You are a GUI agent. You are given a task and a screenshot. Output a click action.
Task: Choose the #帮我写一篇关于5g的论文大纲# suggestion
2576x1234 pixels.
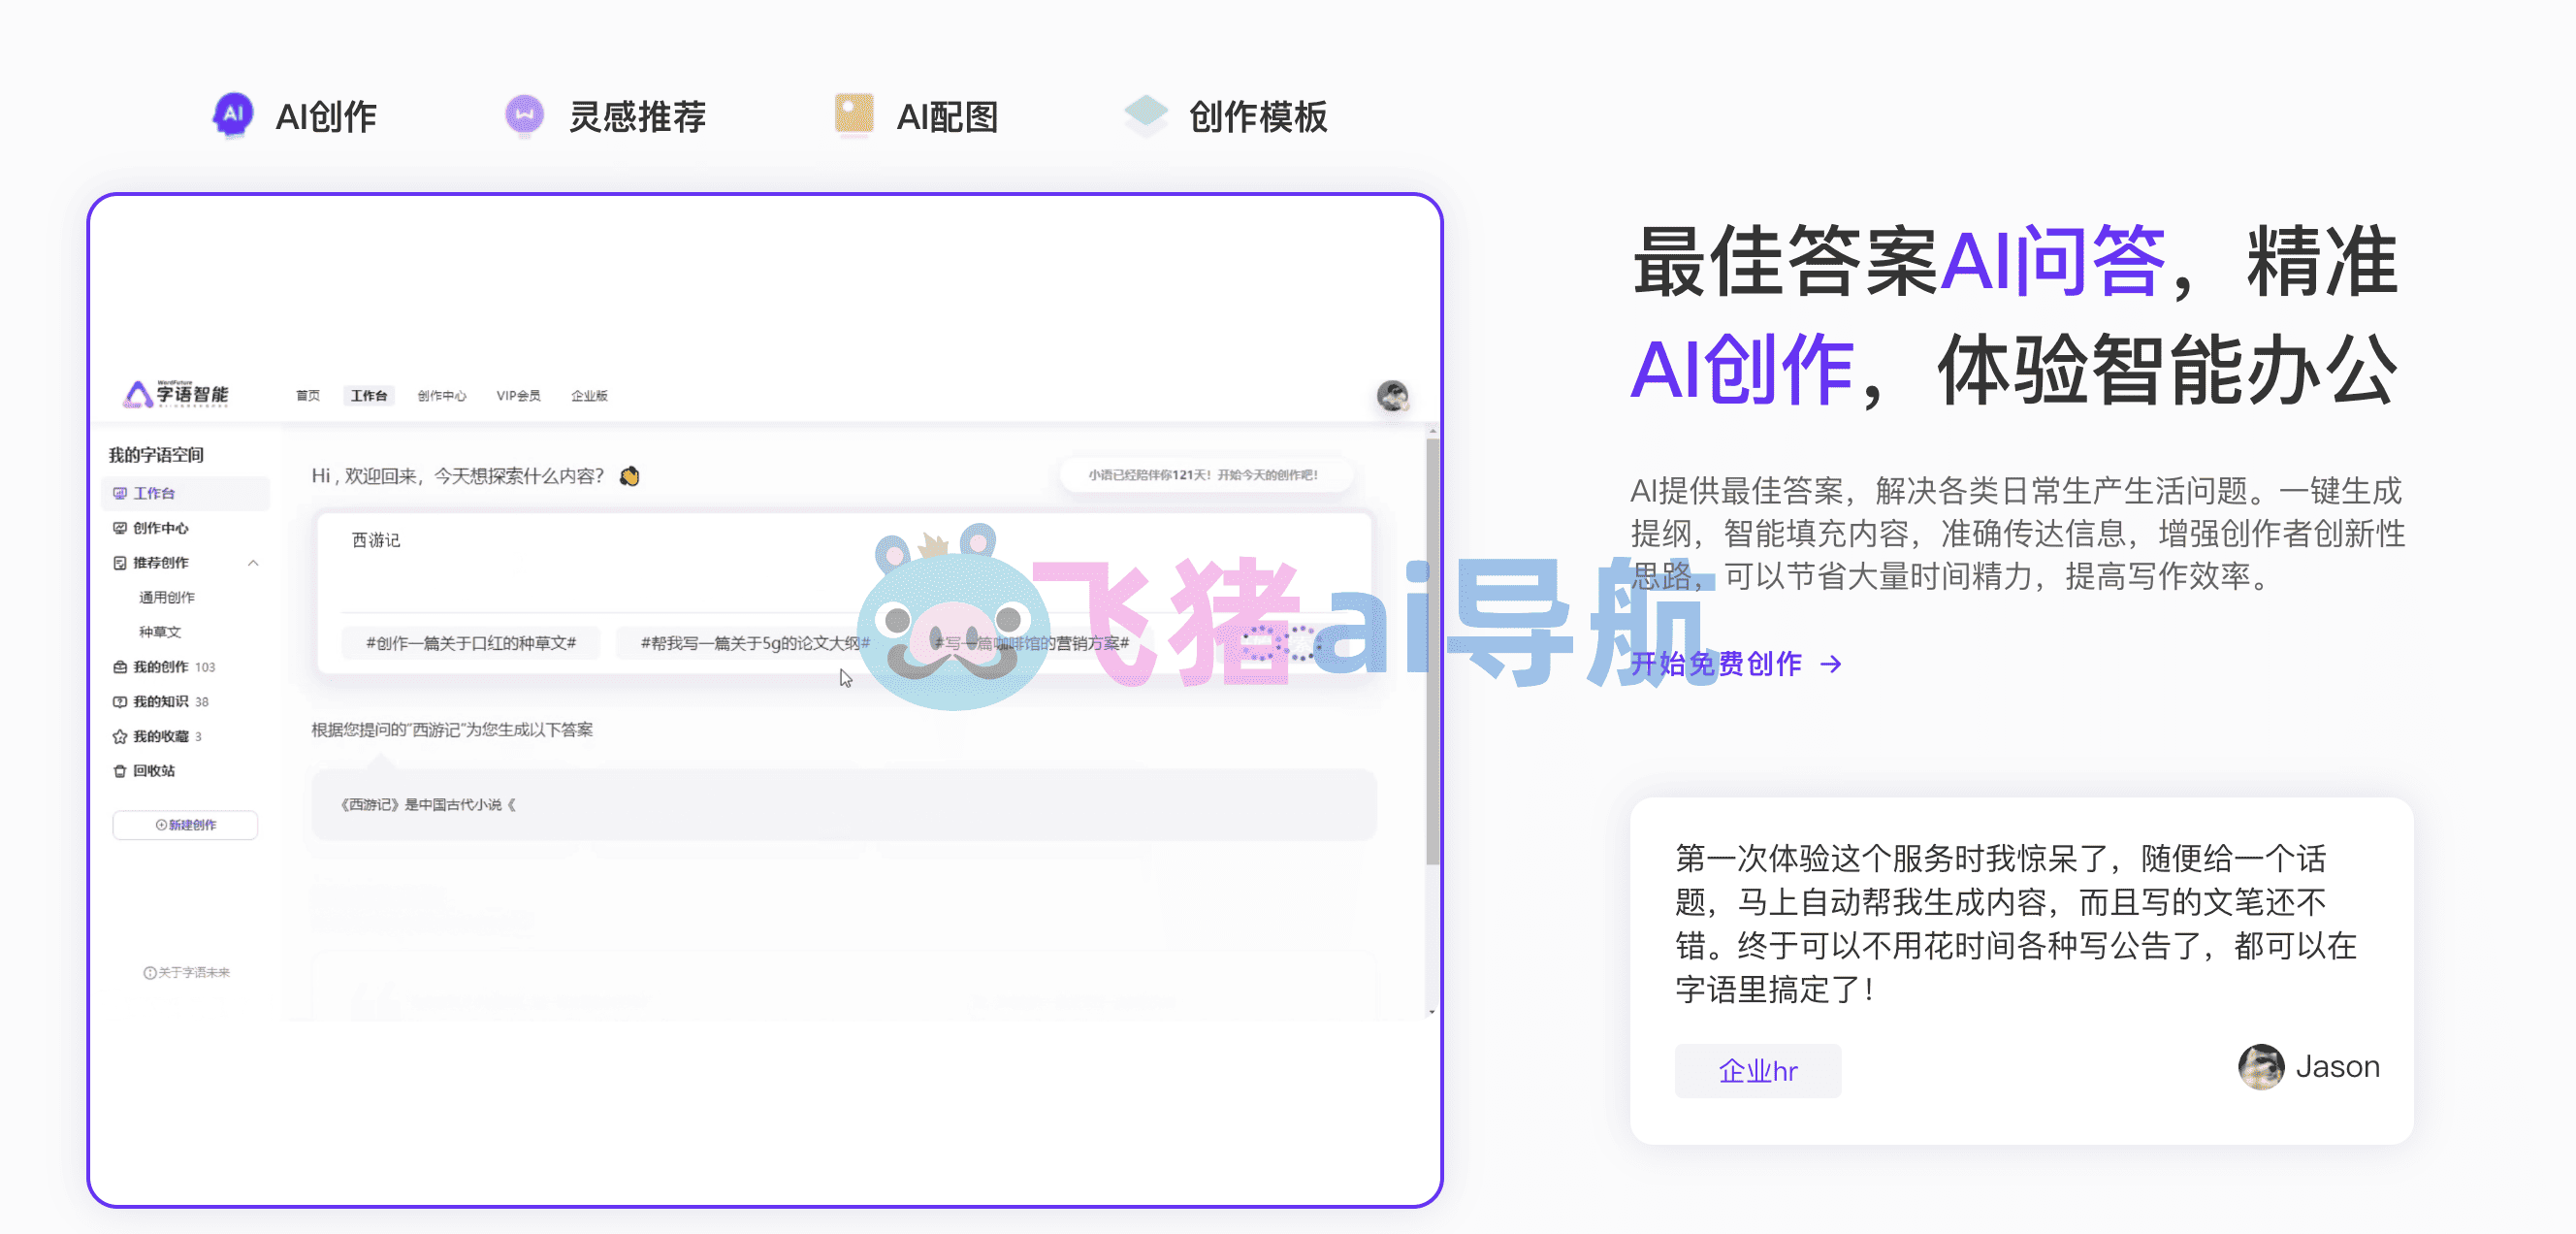[755, 643]
